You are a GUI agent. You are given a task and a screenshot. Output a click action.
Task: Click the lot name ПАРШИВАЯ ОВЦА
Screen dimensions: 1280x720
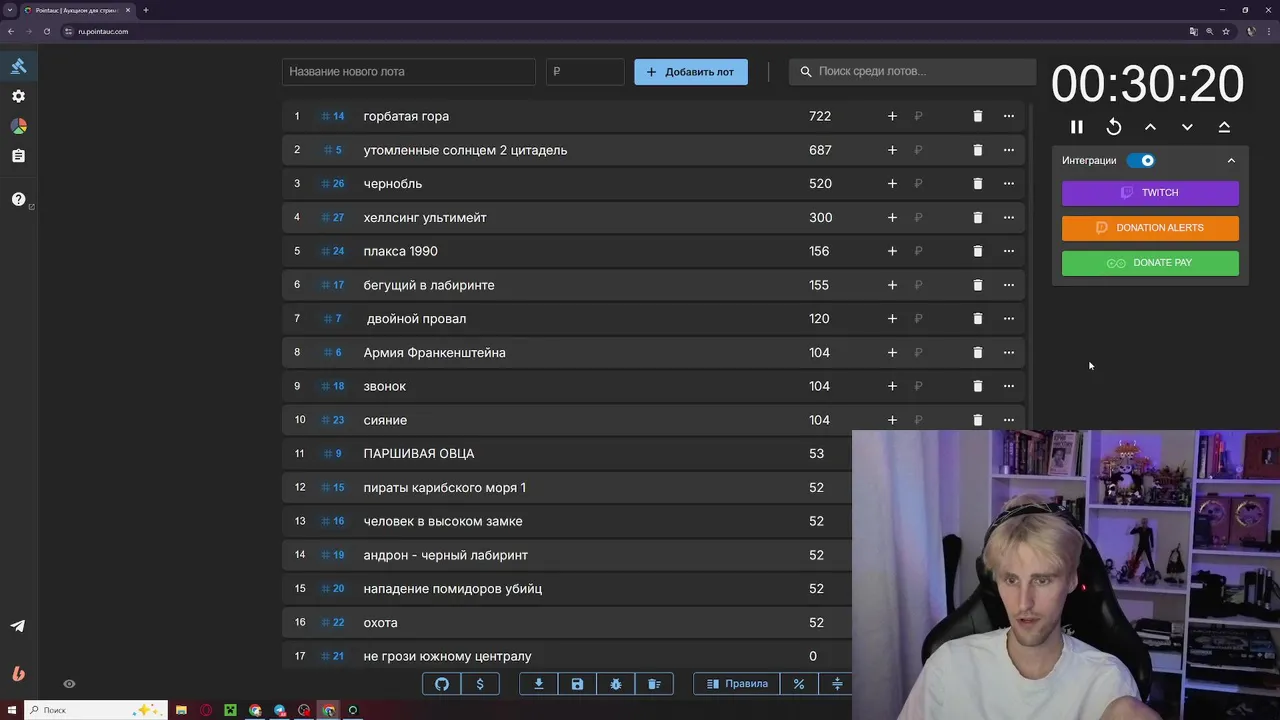click(419, 453)
